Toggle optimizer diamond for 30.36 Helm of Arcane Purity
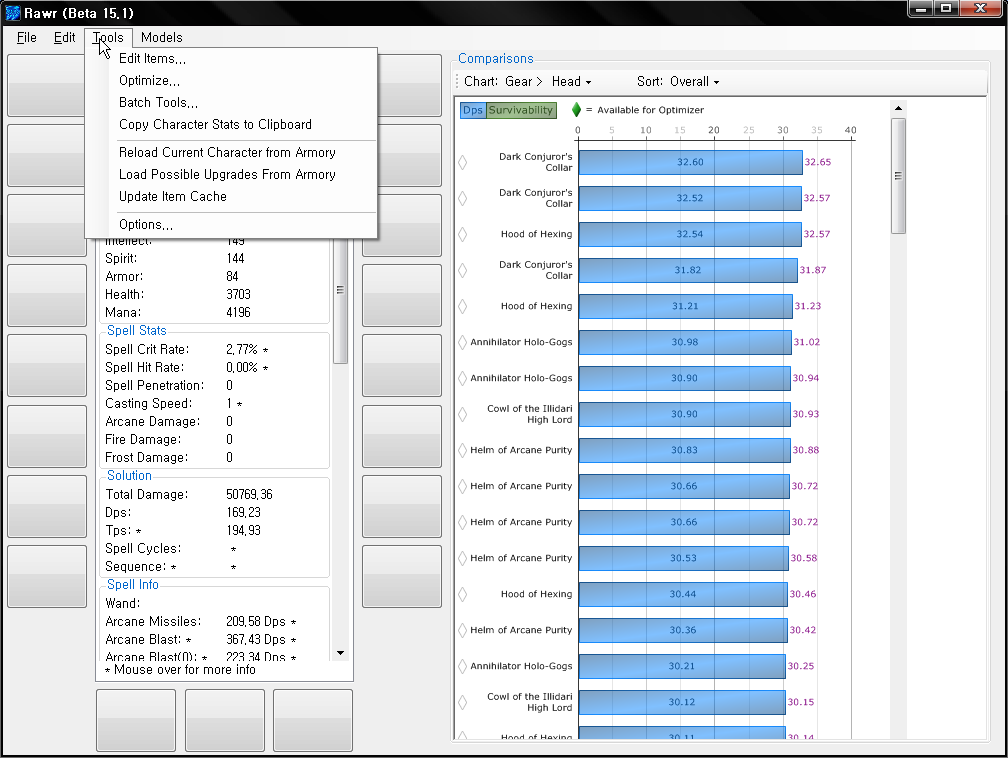The image size is (1008, 758). [462, 630]
